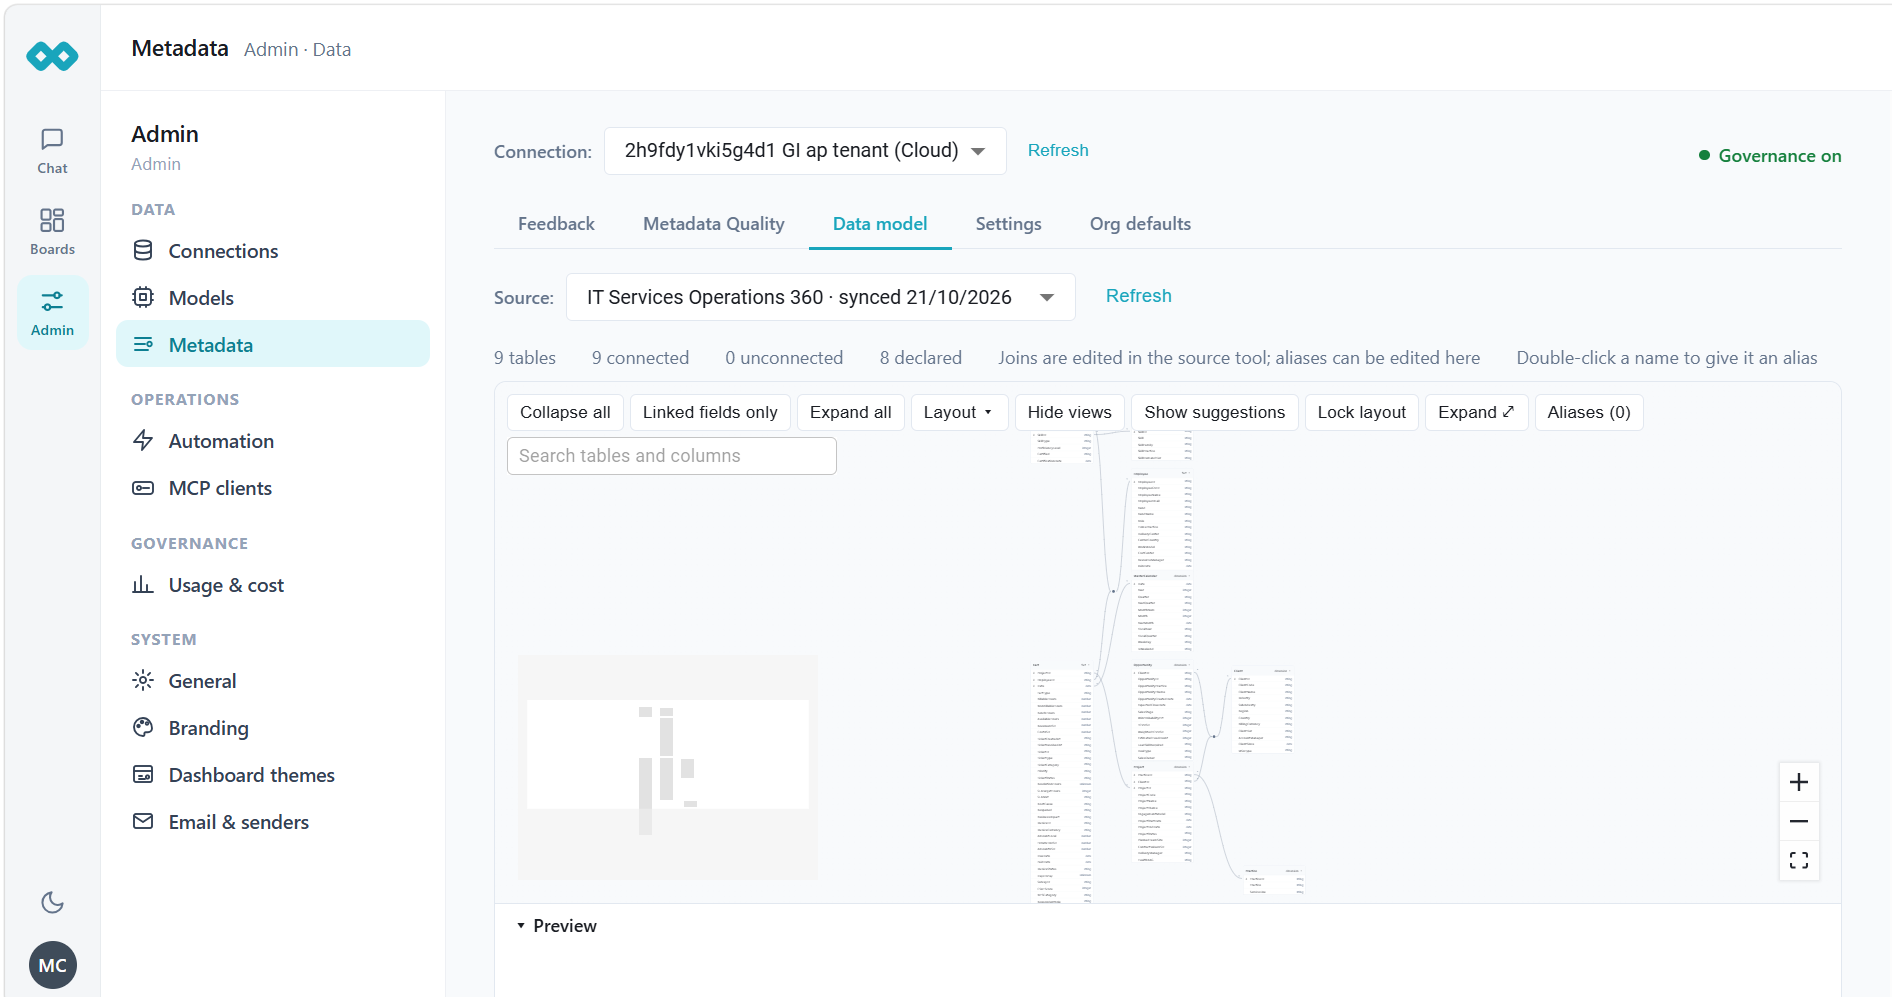The height and width of the screenshot is (997, 1892).
Task: Open the Layout dropdown
Action: (958, 412)
